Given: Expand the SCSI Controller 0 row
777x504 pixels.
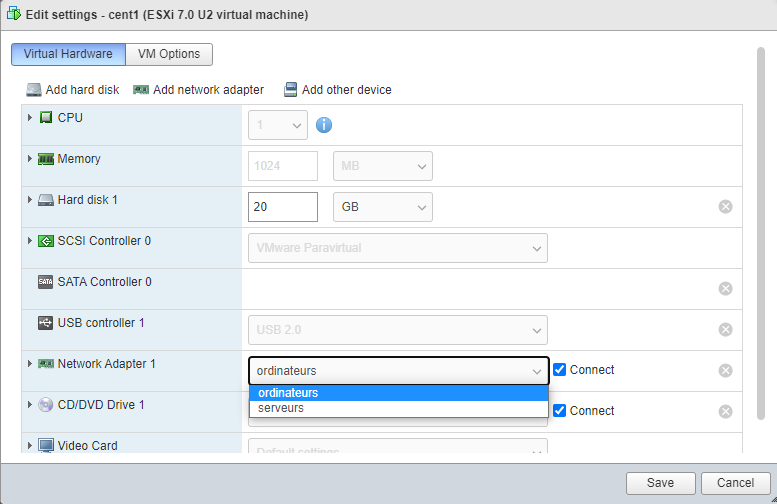Looking at the screenshot, I should tap(30, 241).
